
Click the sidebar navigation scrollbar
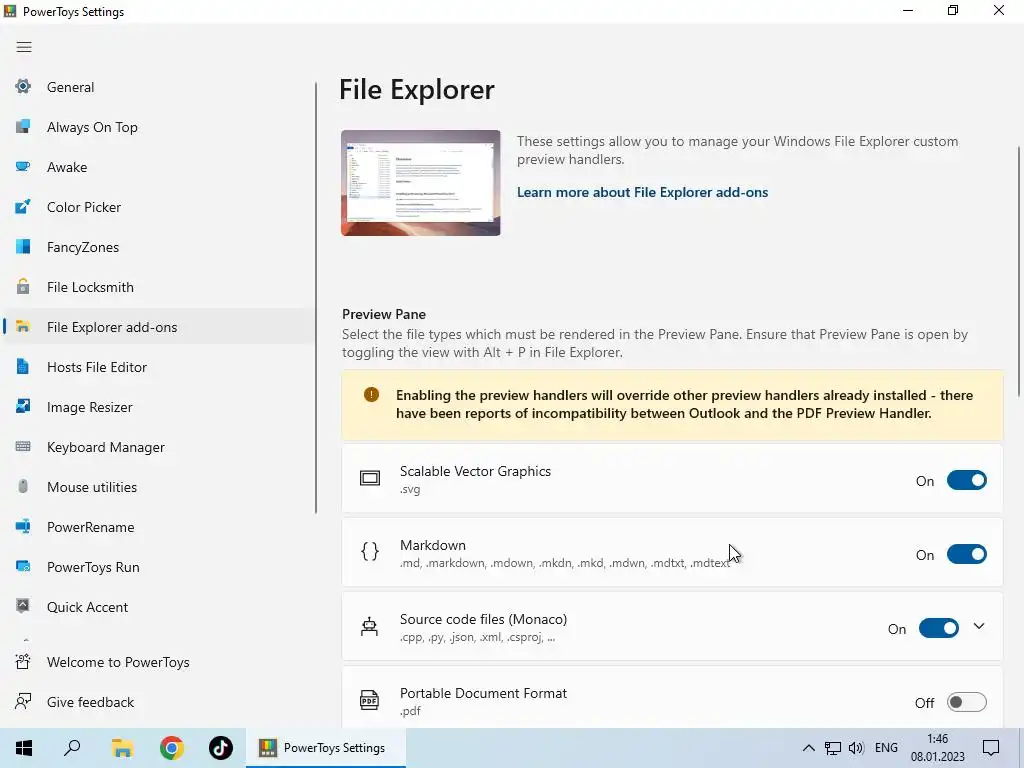pyautogui.click(x=316, y=297)
